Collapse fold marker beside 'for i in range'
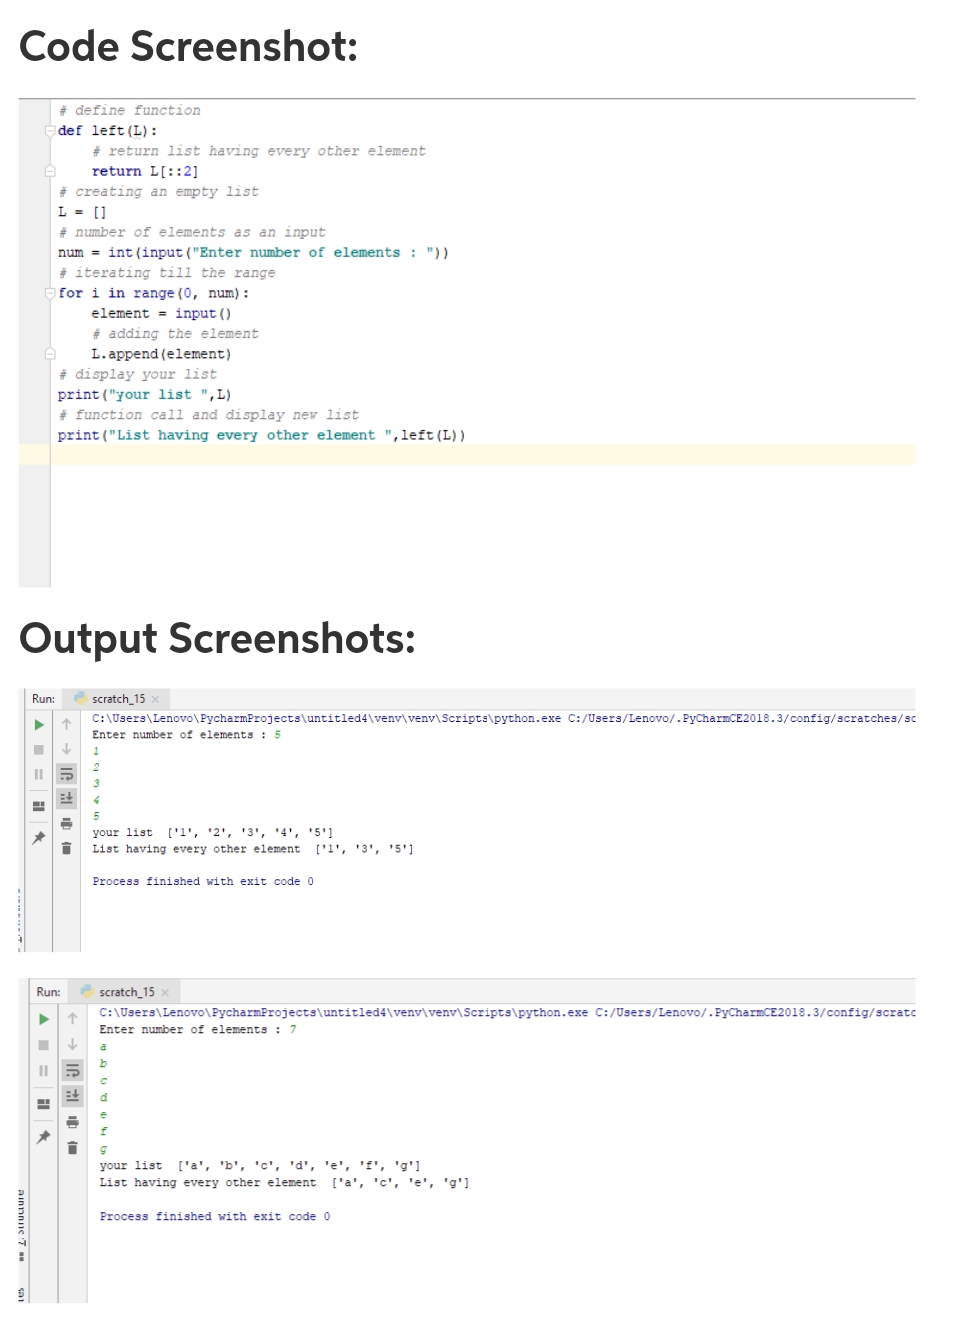 tap(50, 293)
